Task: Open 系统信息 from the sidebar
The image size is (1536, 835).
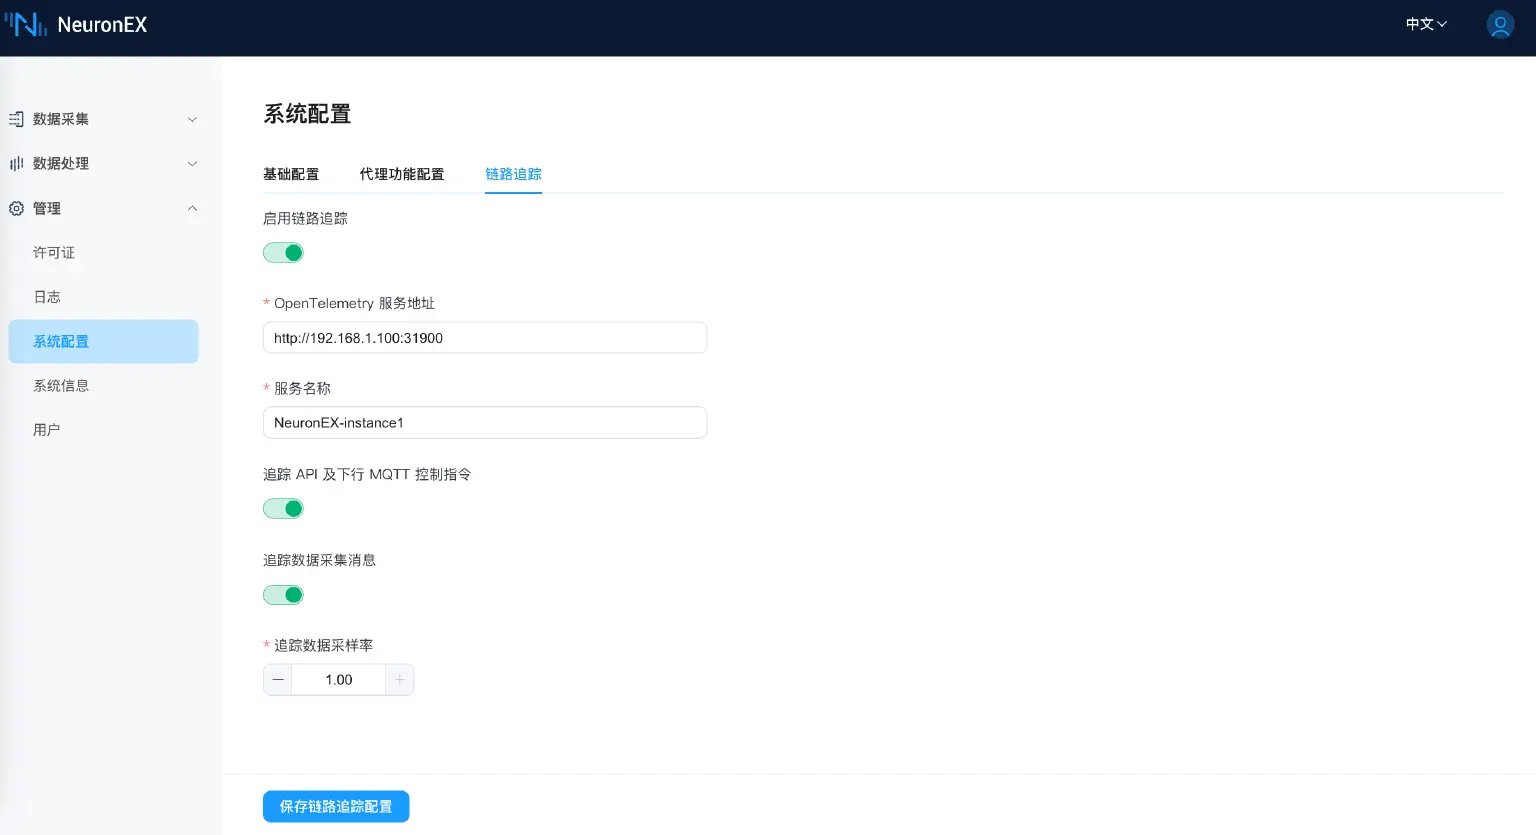Action: pos(61,385)
